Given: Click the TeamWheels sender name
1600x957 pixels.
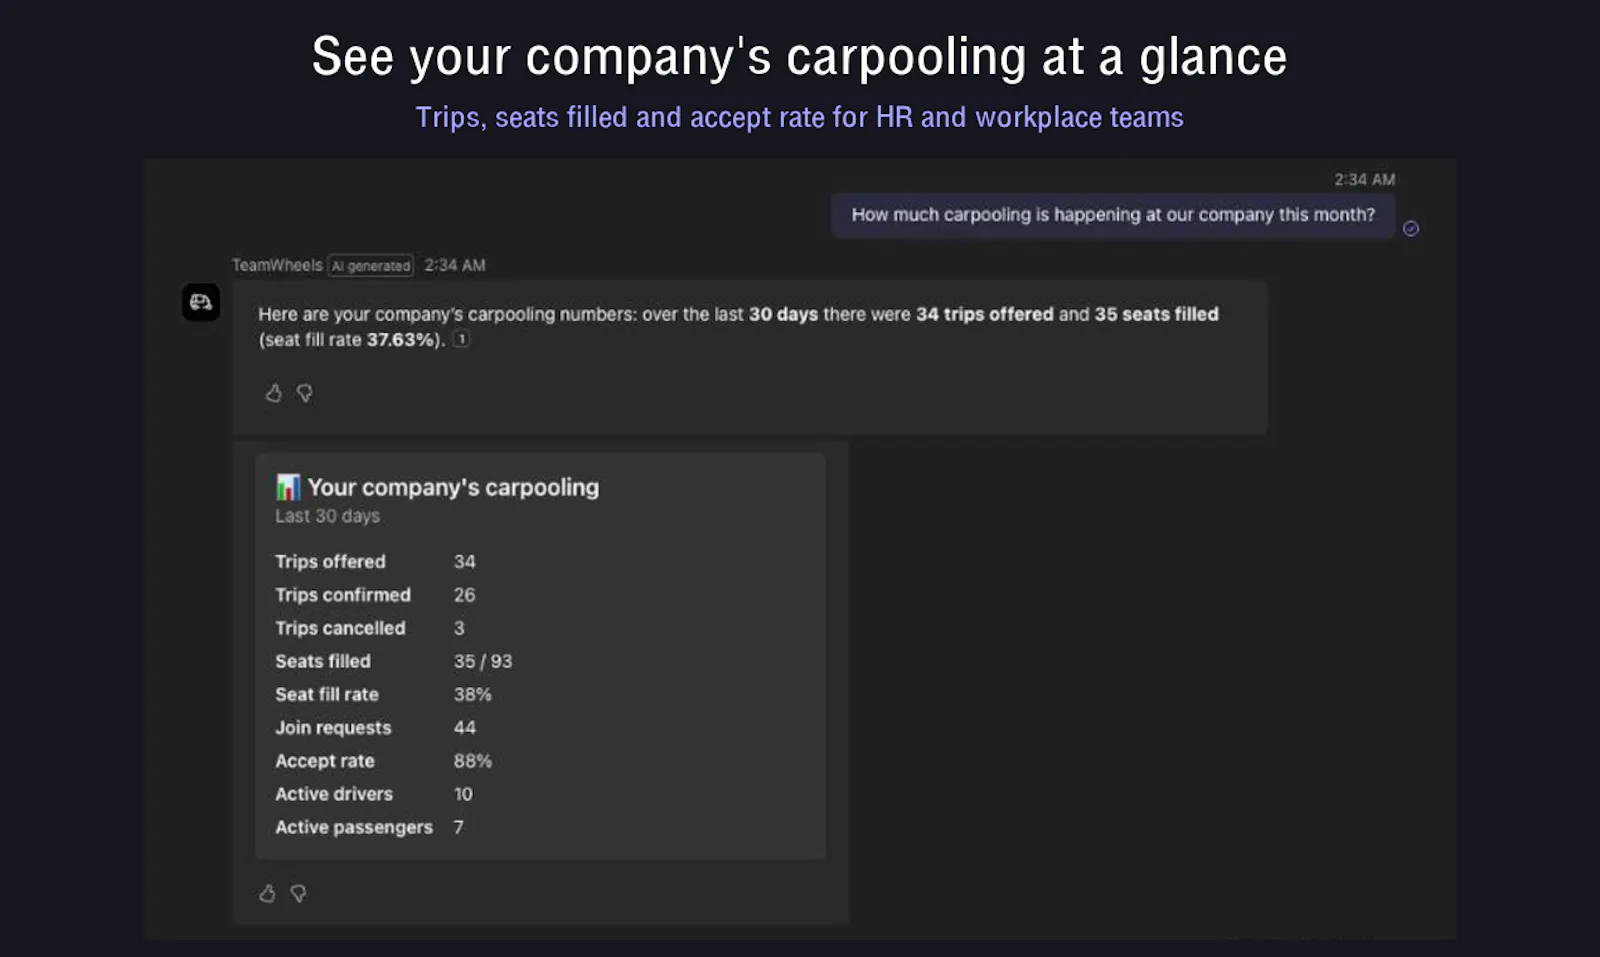Looking at the screenshot, I should 277,265.
